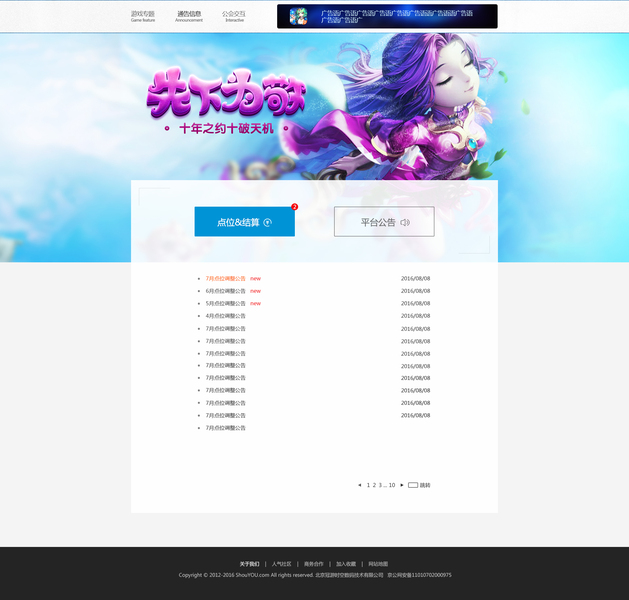The height and width of the screenshot is (600, 629).
Task: Open 商务合作 in the footer
Action: point(314,564)
